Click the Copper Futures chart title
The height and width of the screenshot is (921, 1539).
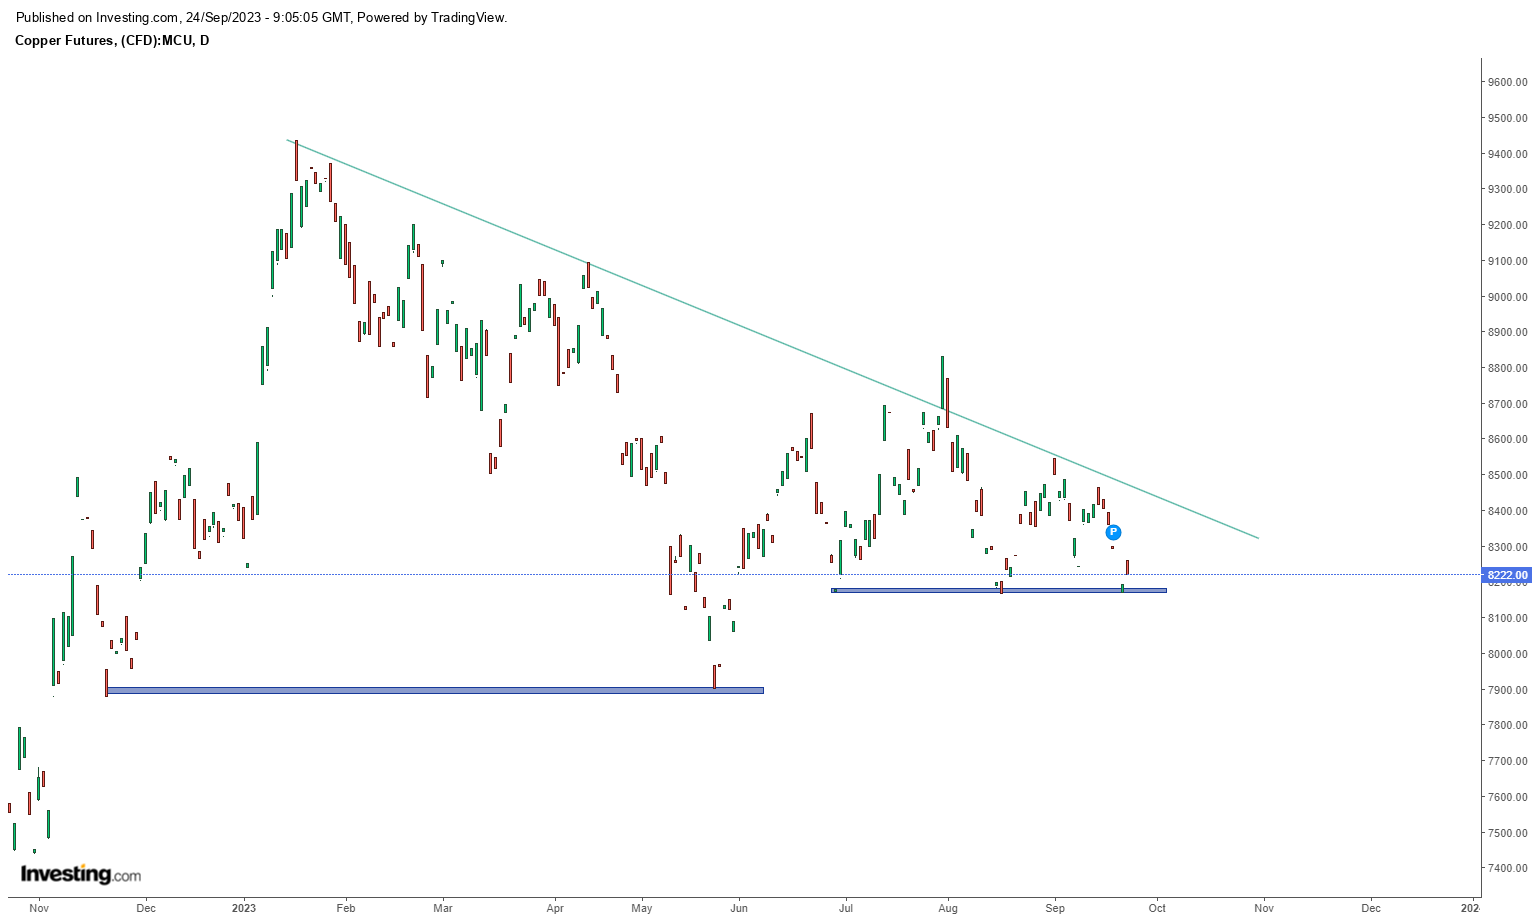(112, 40)
